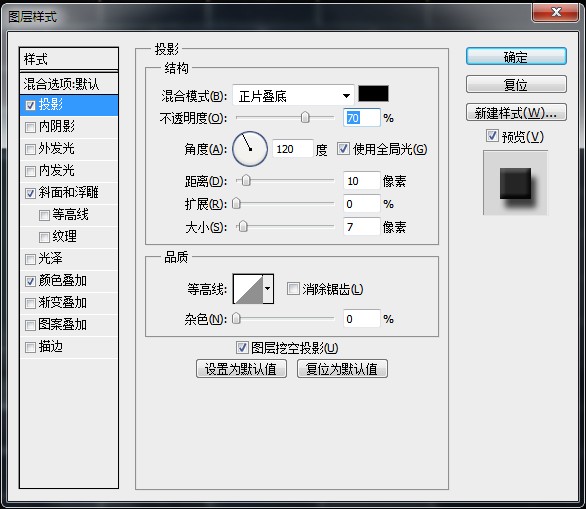Click the 扩展 value field
Screen dimensions: 586x509
[362, 204]
